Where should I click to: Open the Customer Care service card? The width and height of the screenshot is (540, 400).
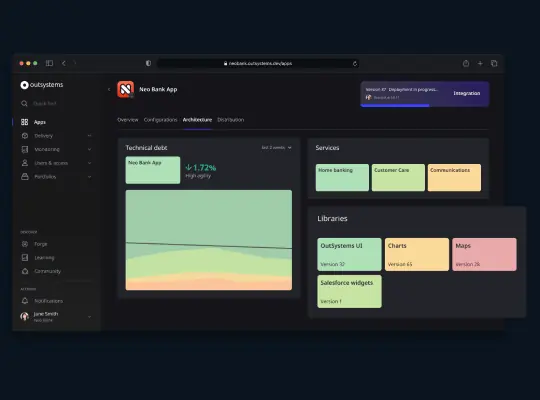tap(398, 177)
